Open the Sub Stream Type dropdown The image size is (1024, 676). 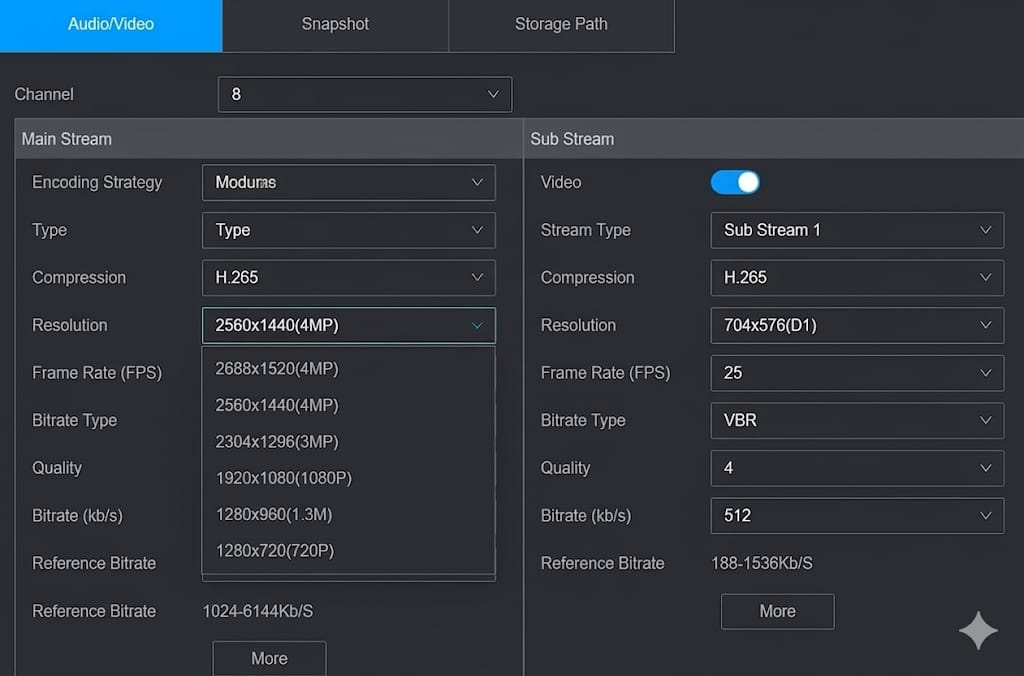(857, 230)
